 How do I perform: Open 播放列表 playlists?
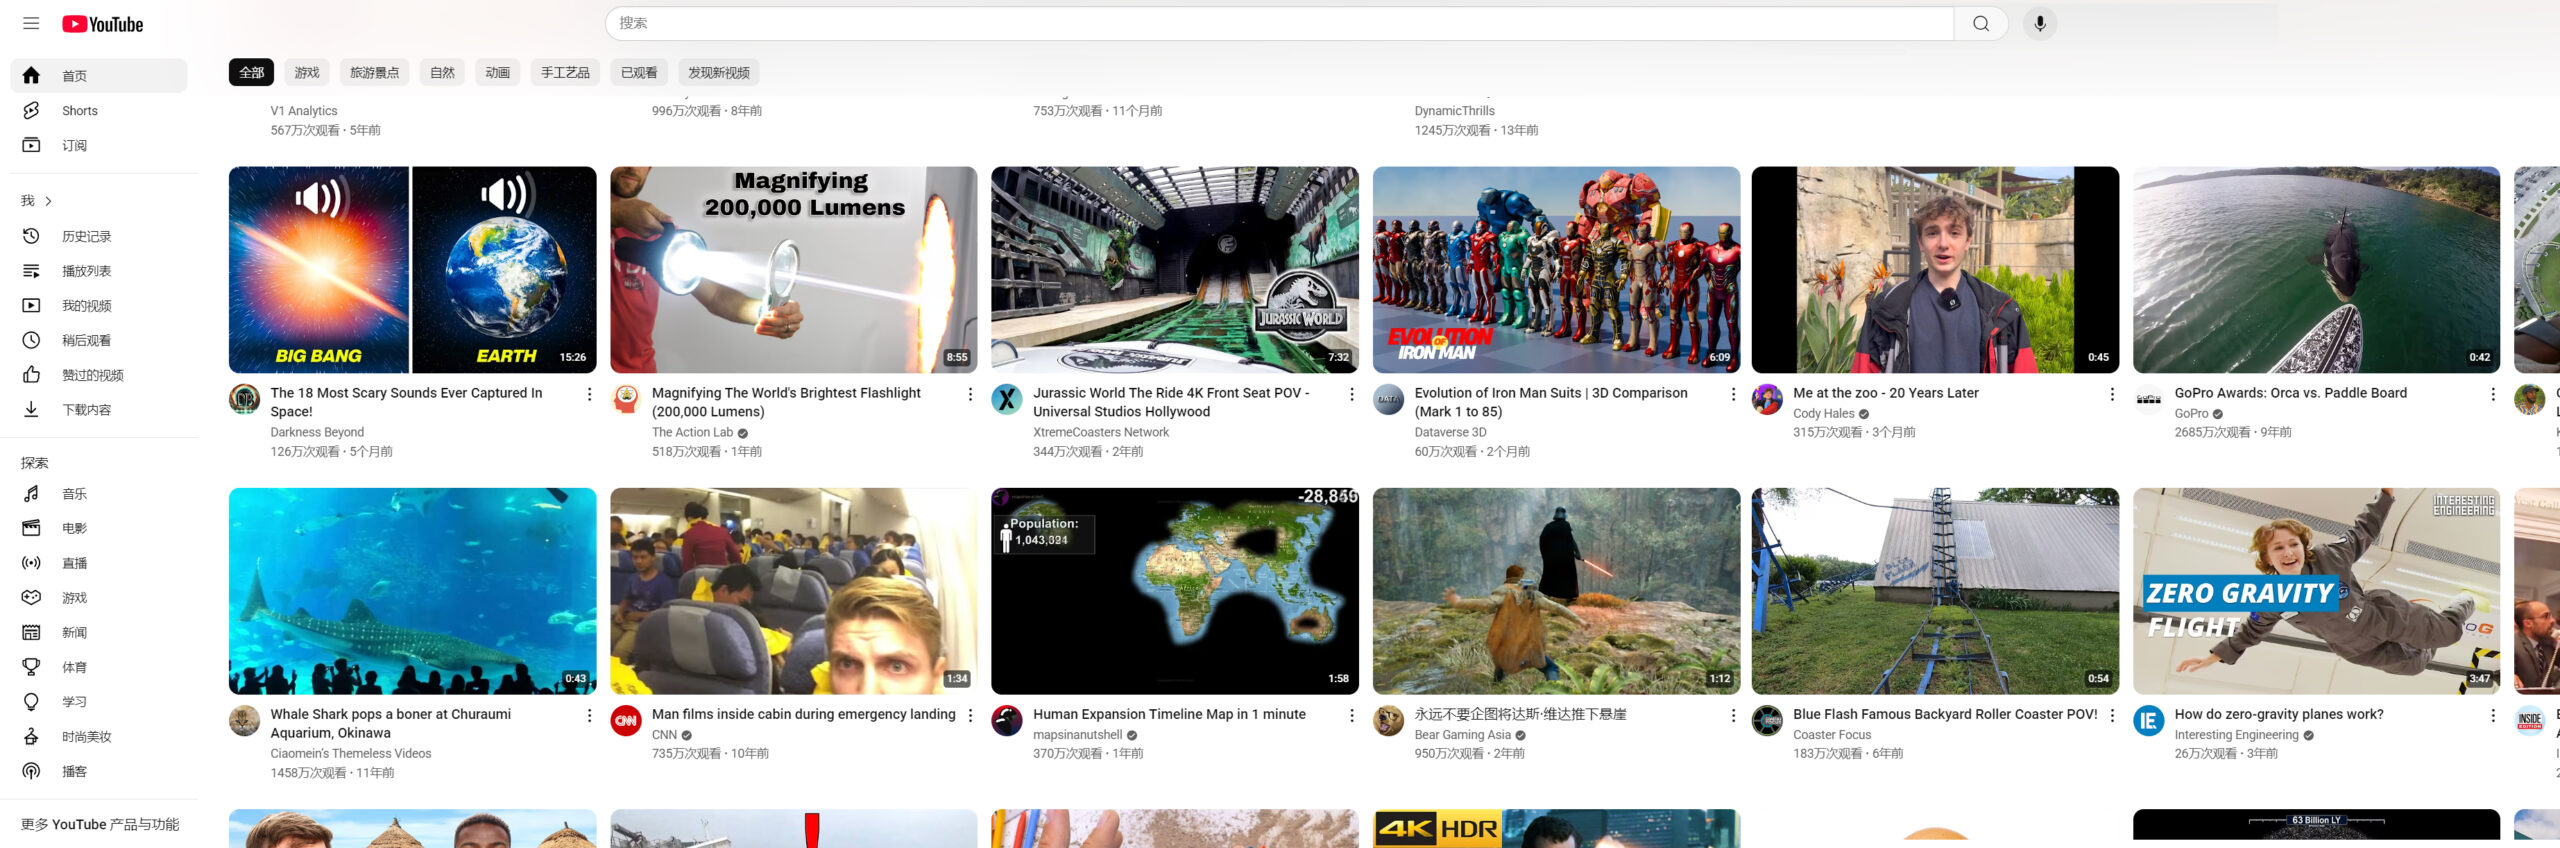99,271
